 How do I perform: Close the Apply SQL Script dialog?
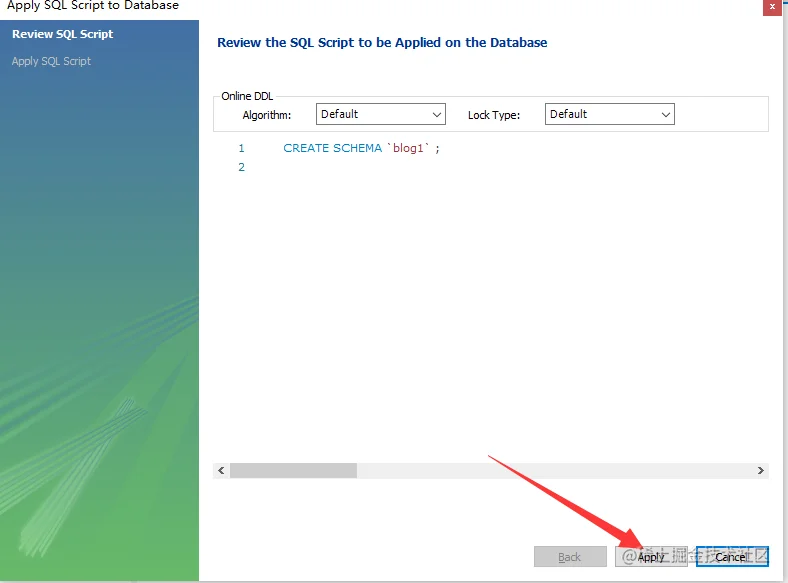(x=772, y=7)
